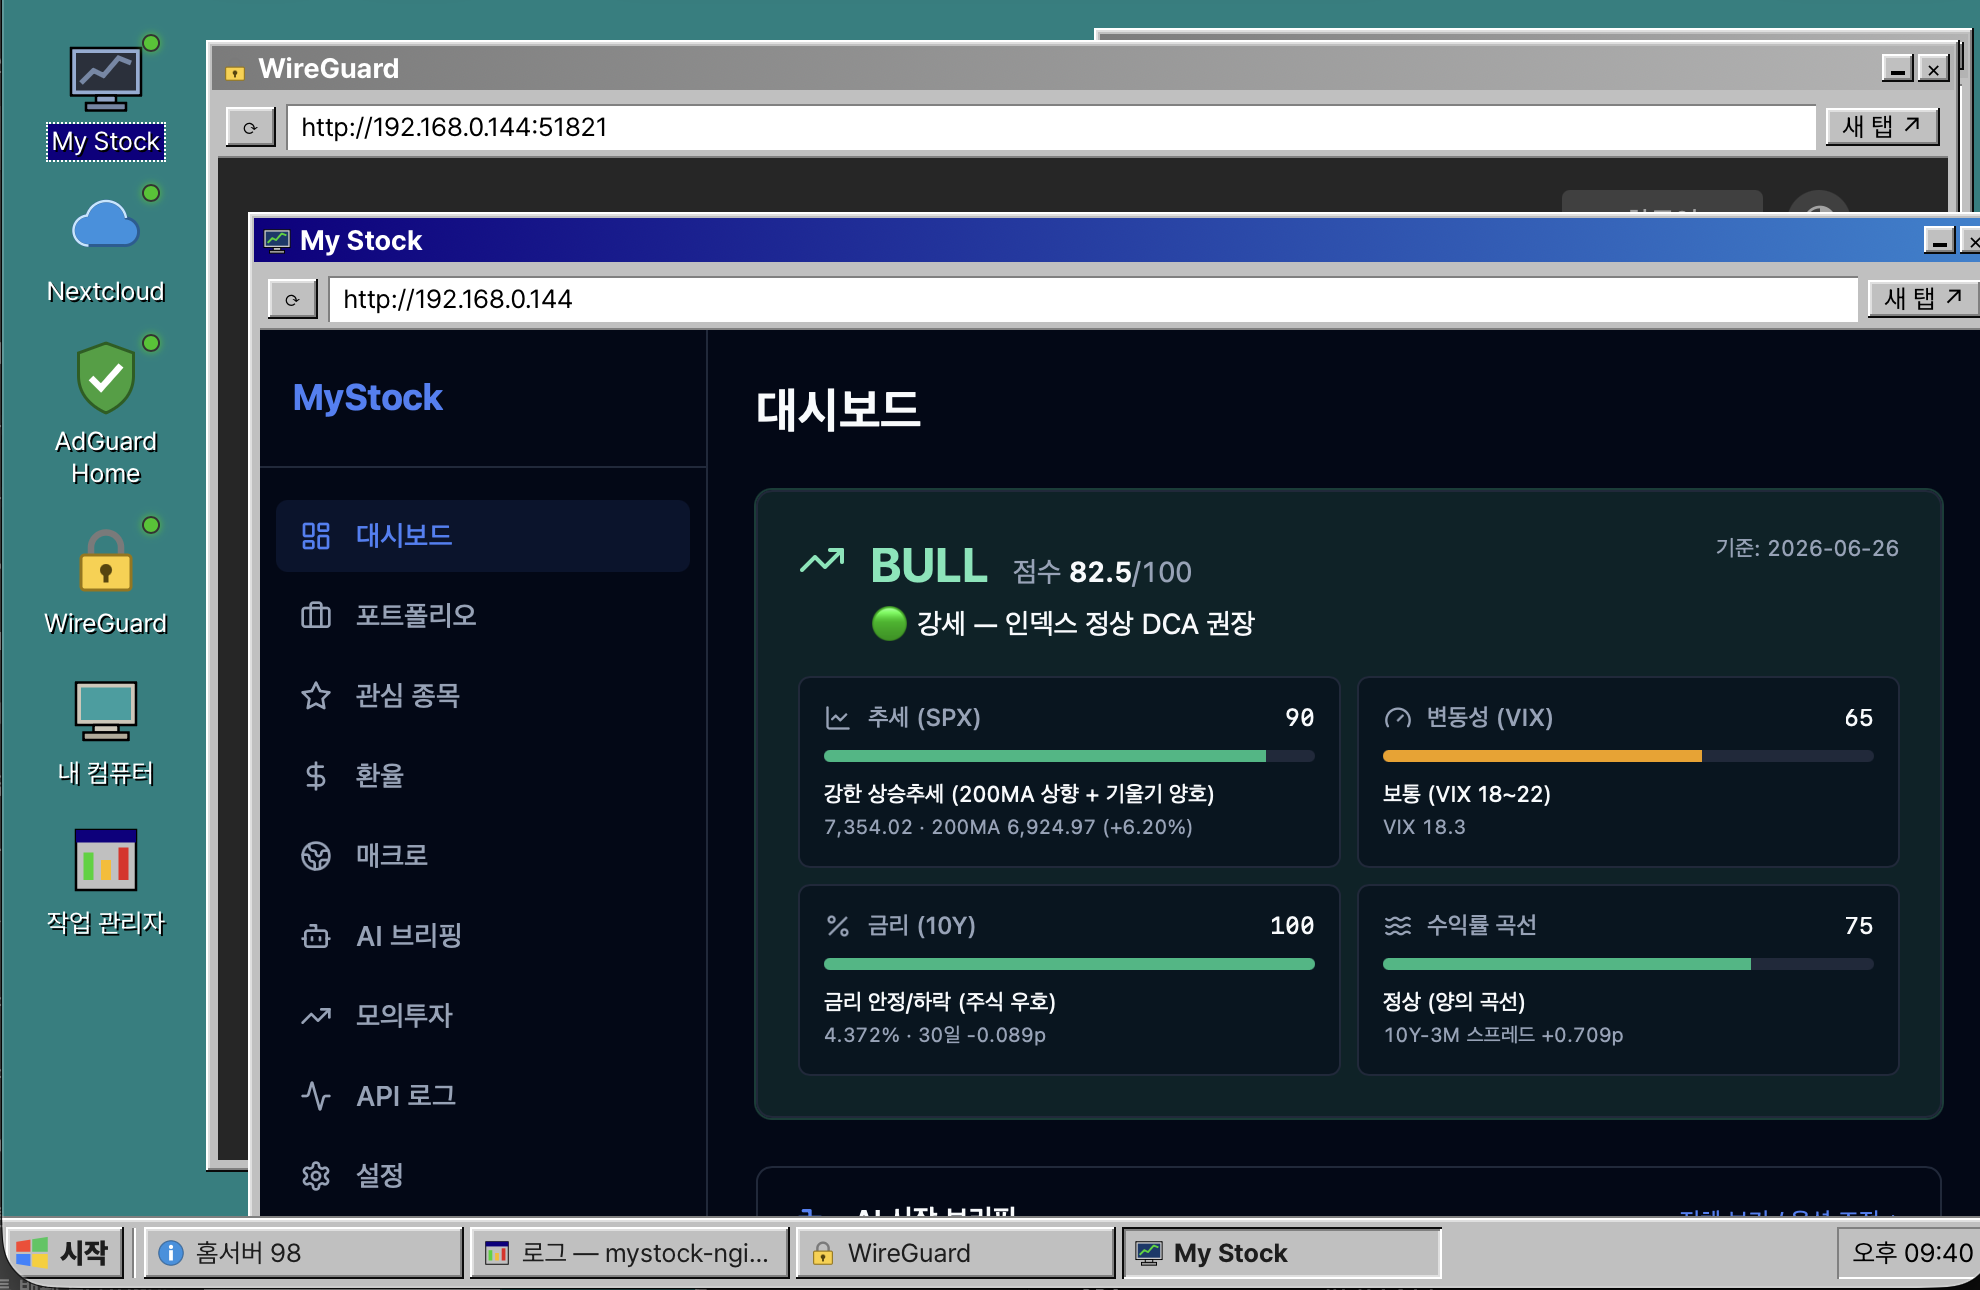Image resolution: width=1980 pixels, height=1290 pixels.
Task: Click the date text 기준: 2026-06-26
Action: click(x=1807, y=548)
